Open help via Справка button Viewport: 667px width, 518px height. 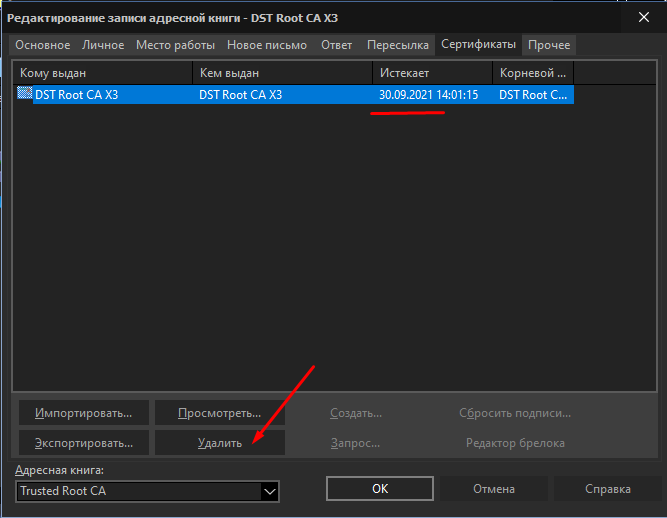point(607,489)
